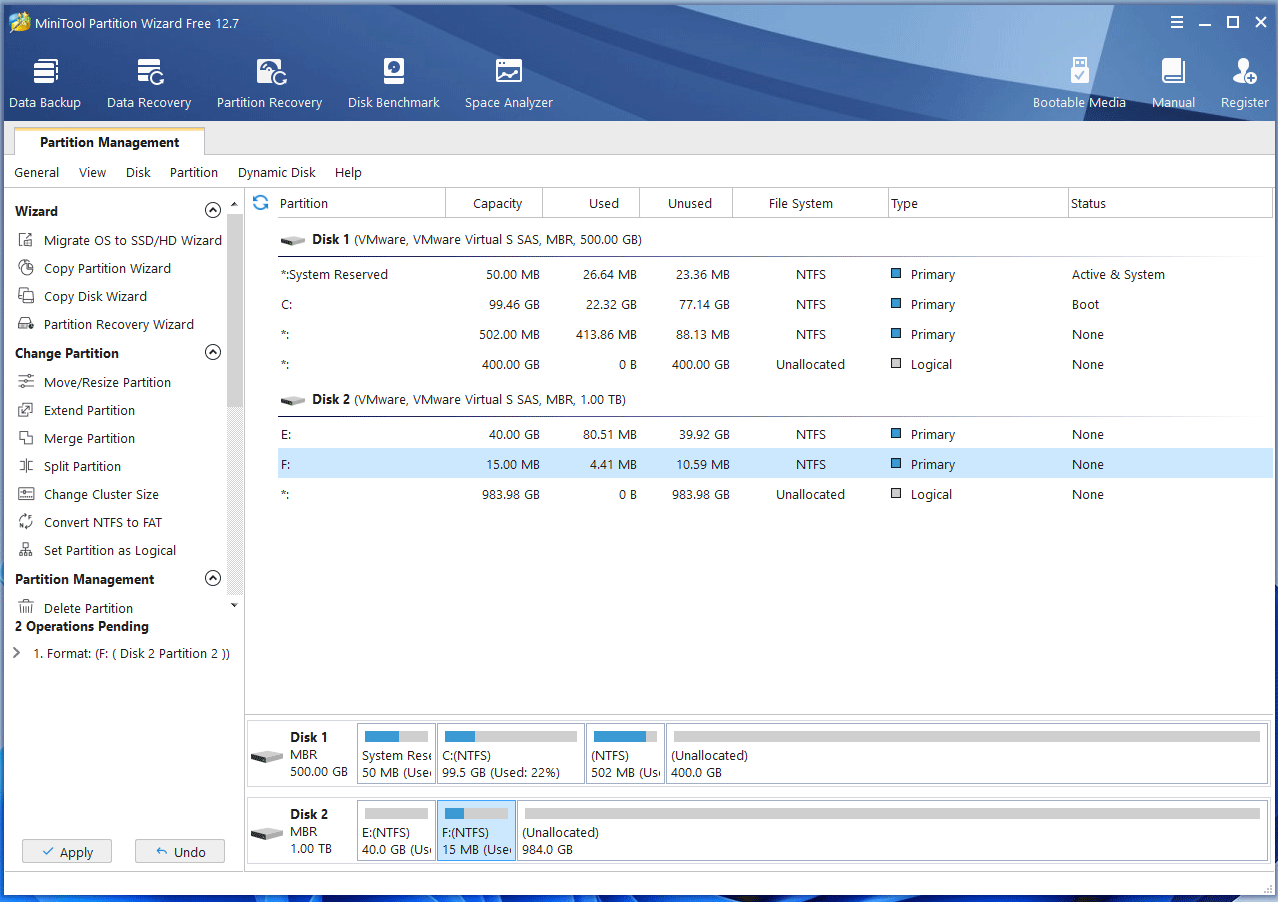Expand pending operation 1 Format details
1278x902 pixels.
click(x=17, y=653)
